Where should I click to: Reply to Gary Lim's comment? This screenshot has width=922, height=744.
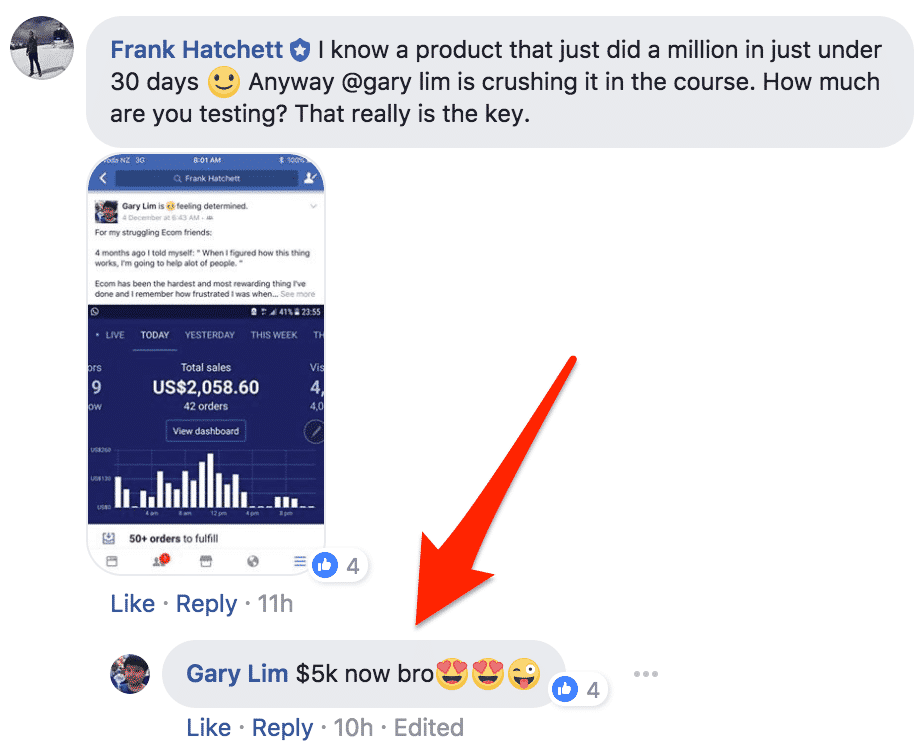click(x=282, y=728)
